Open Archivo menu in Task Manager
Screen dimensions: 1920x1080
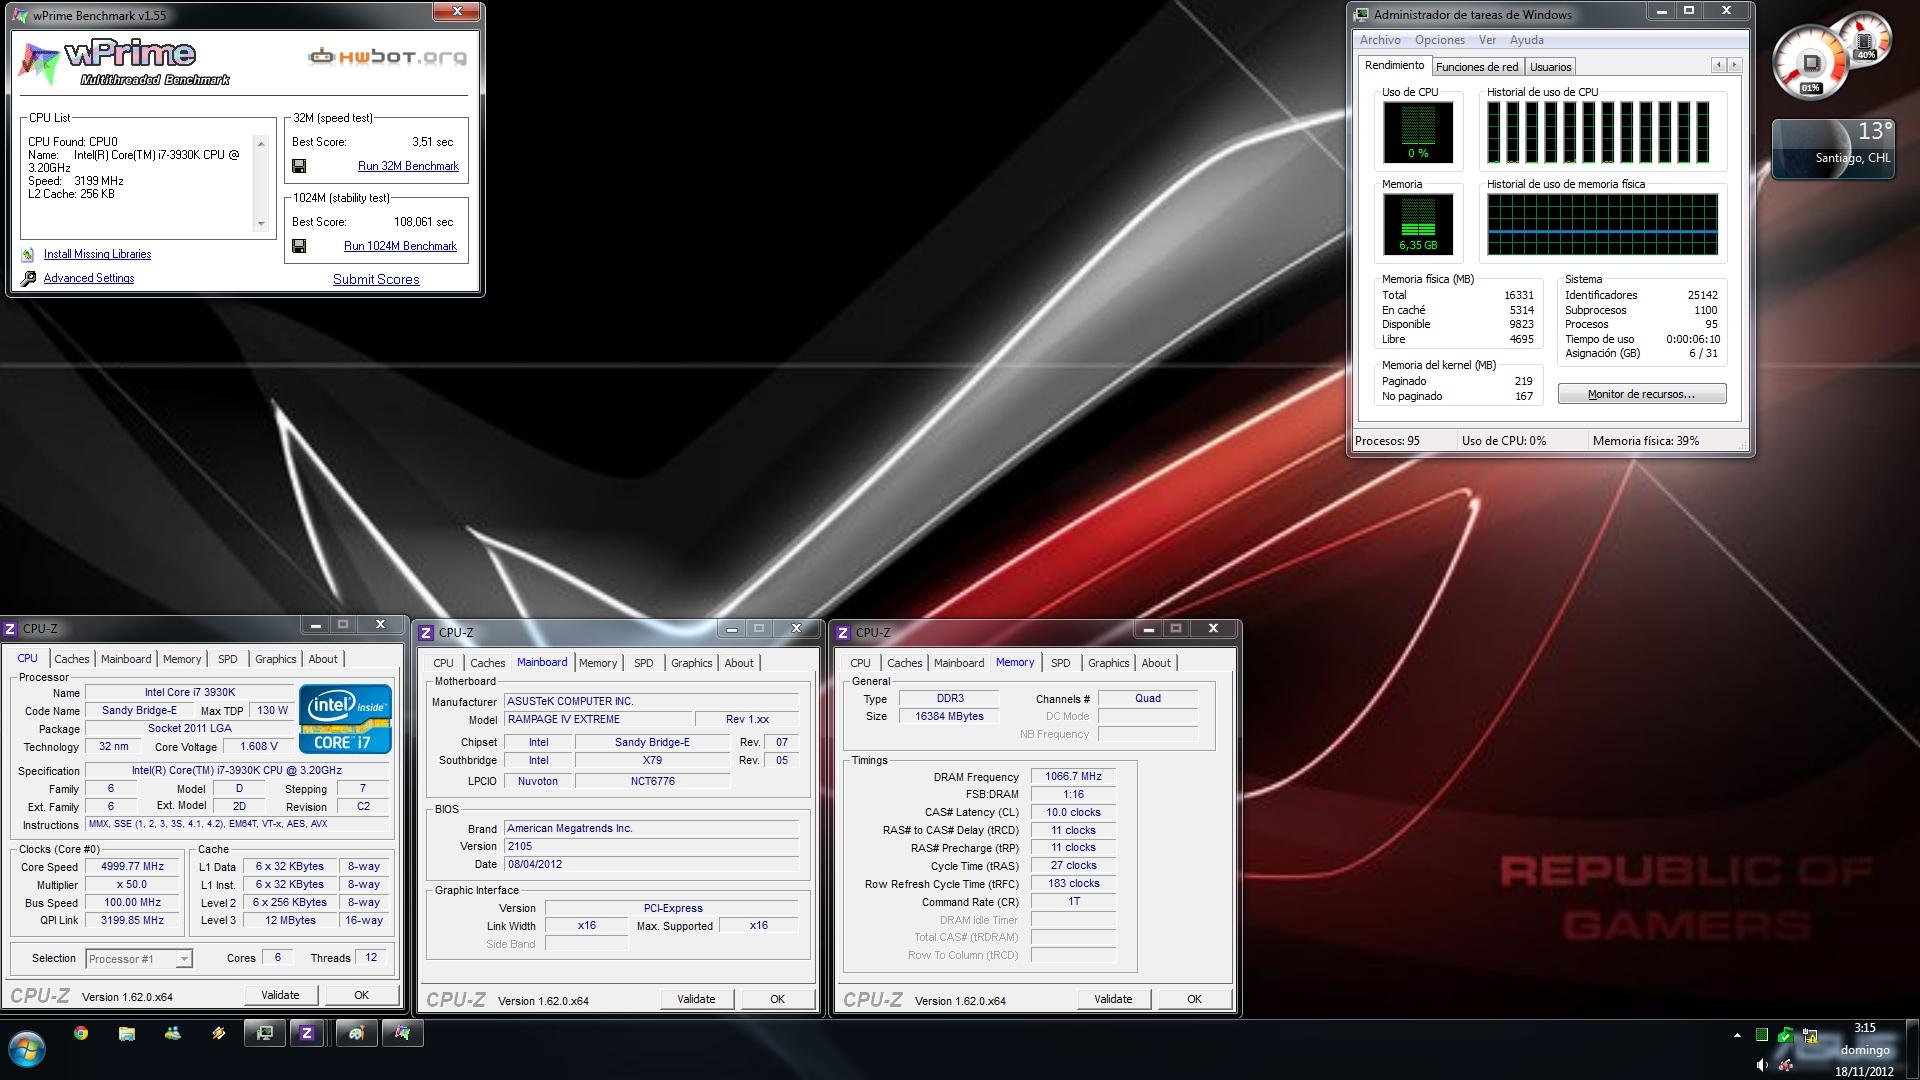(x=1380, y=40)
